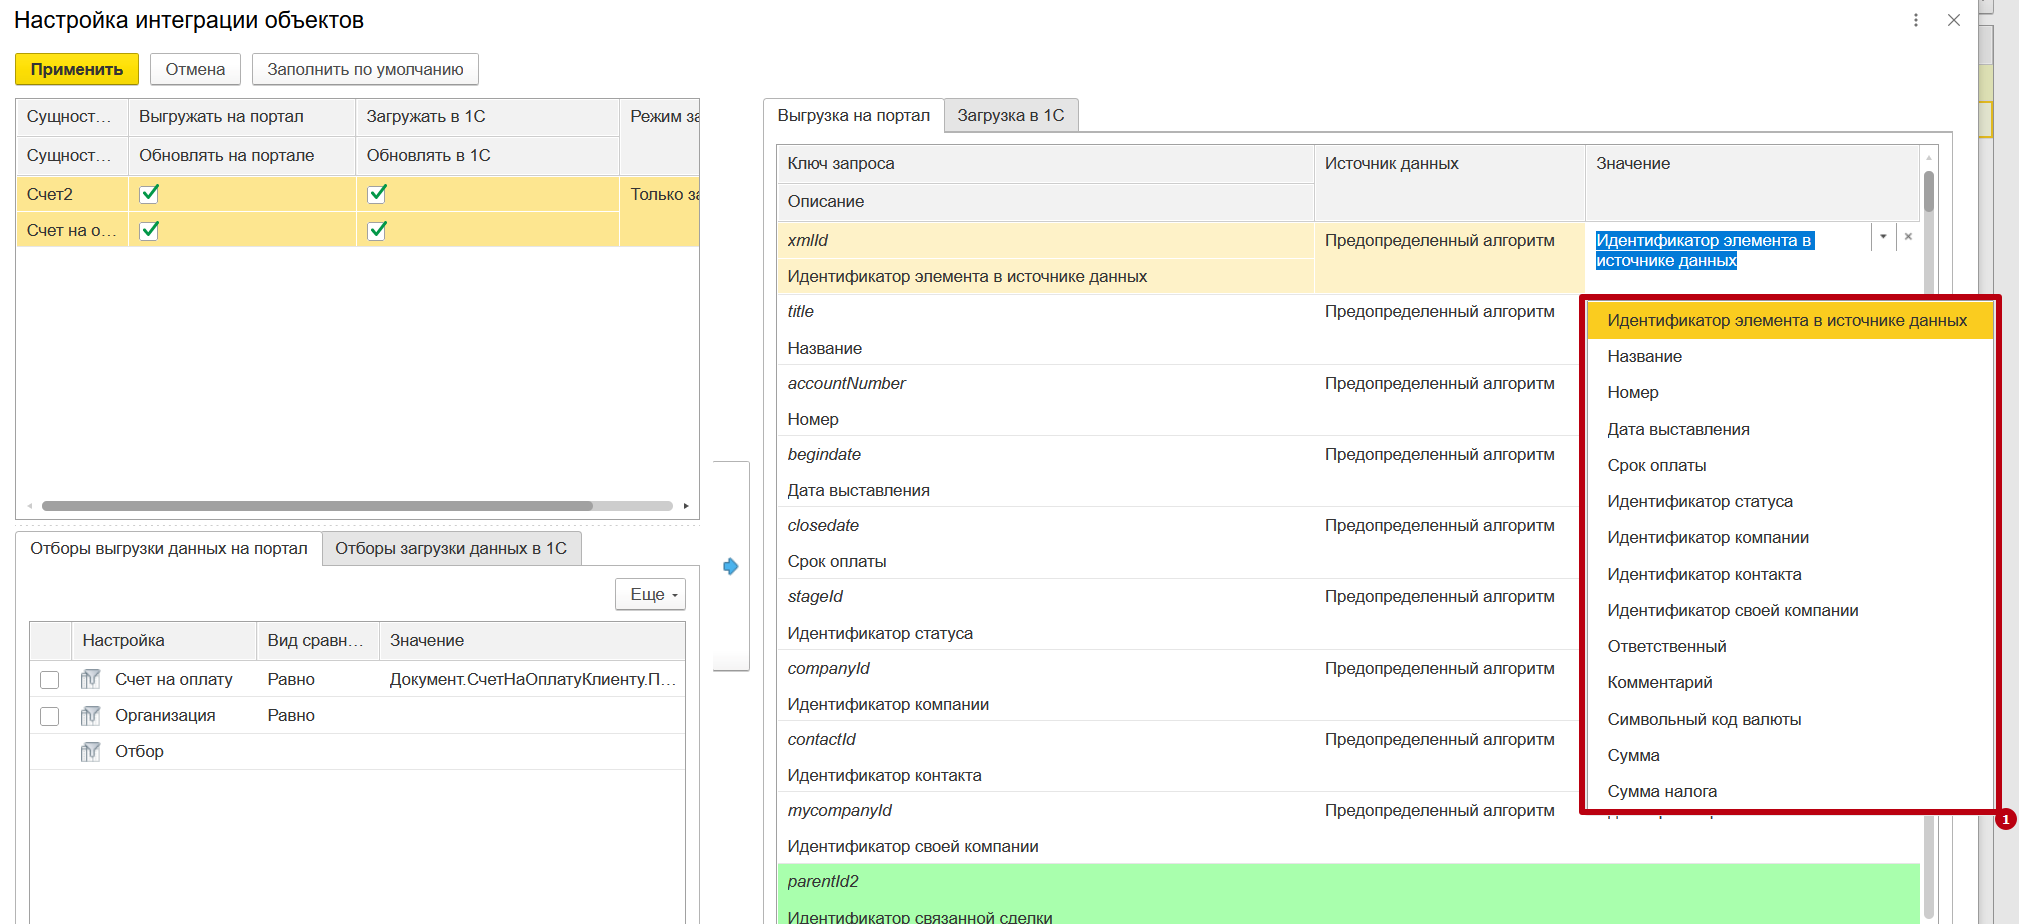Click the filter icon beside Организация

[90, 715]
